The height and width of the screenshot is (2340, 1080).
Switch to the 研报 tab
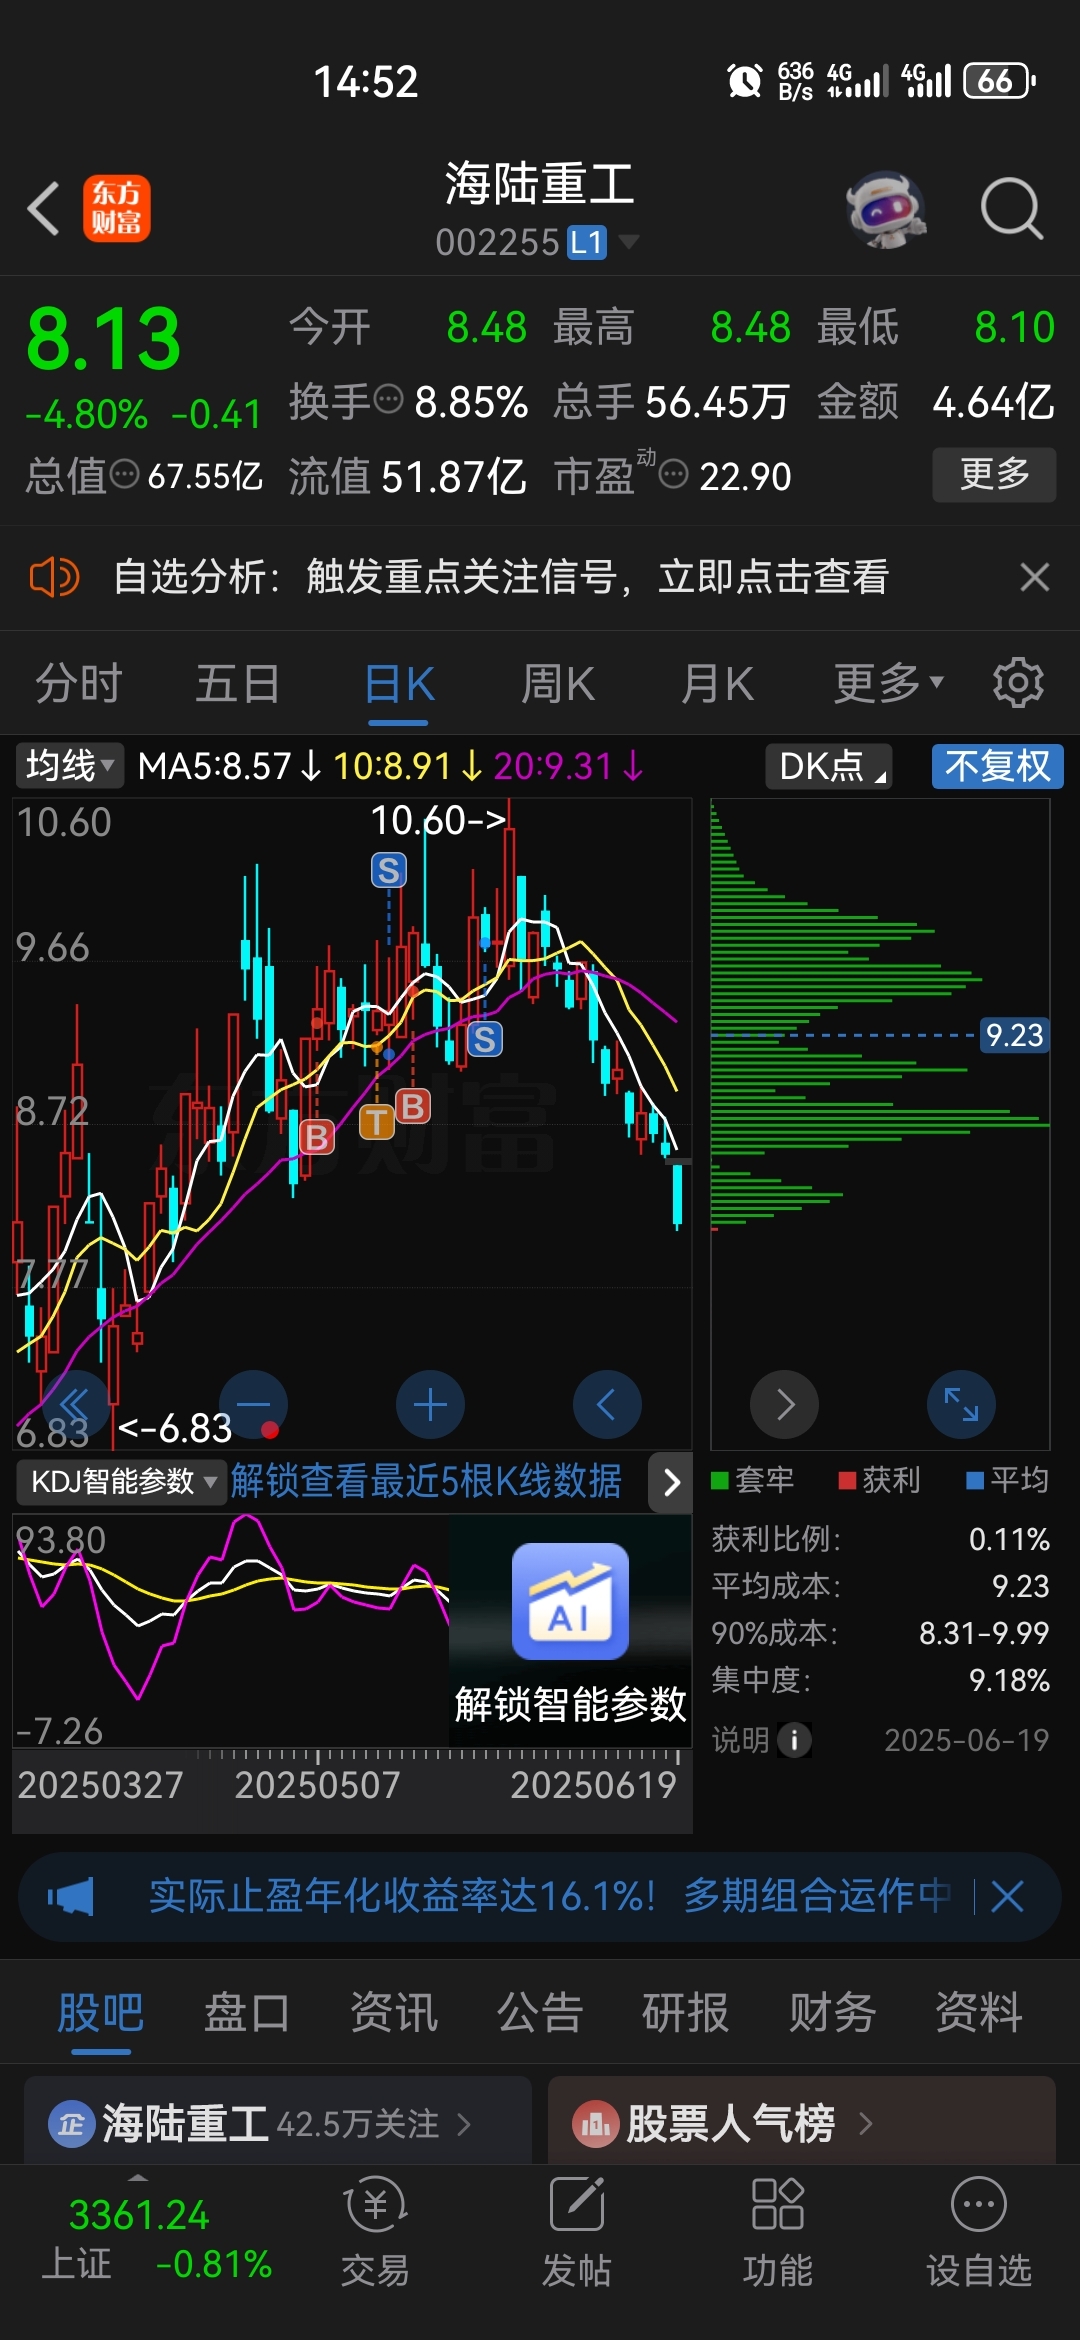[x=686, y=2012]
